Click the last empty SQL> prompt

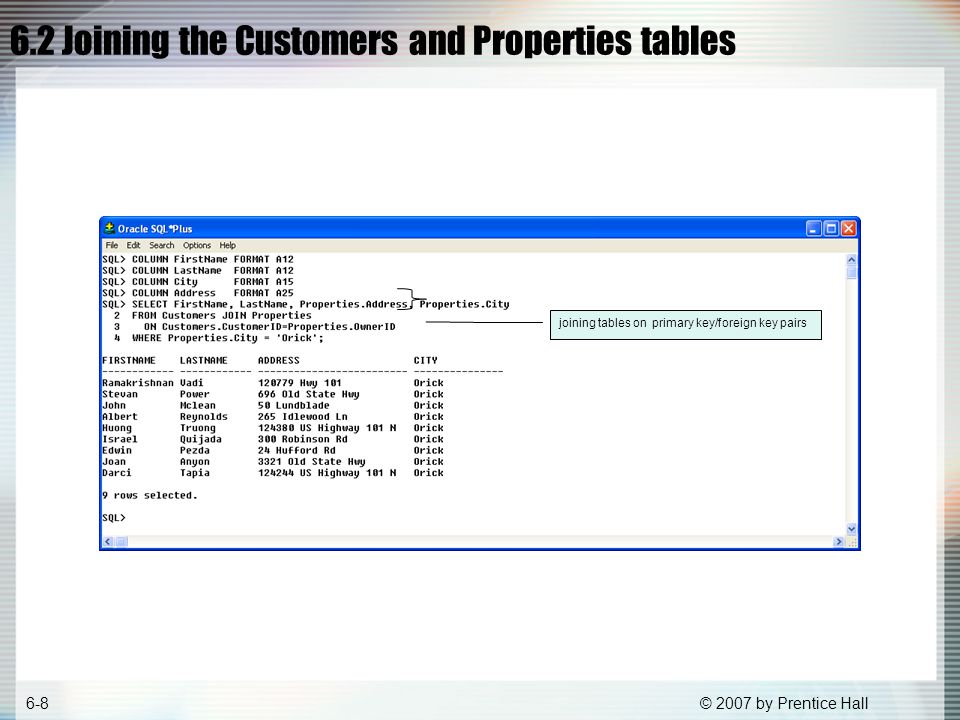pos(114,518)
